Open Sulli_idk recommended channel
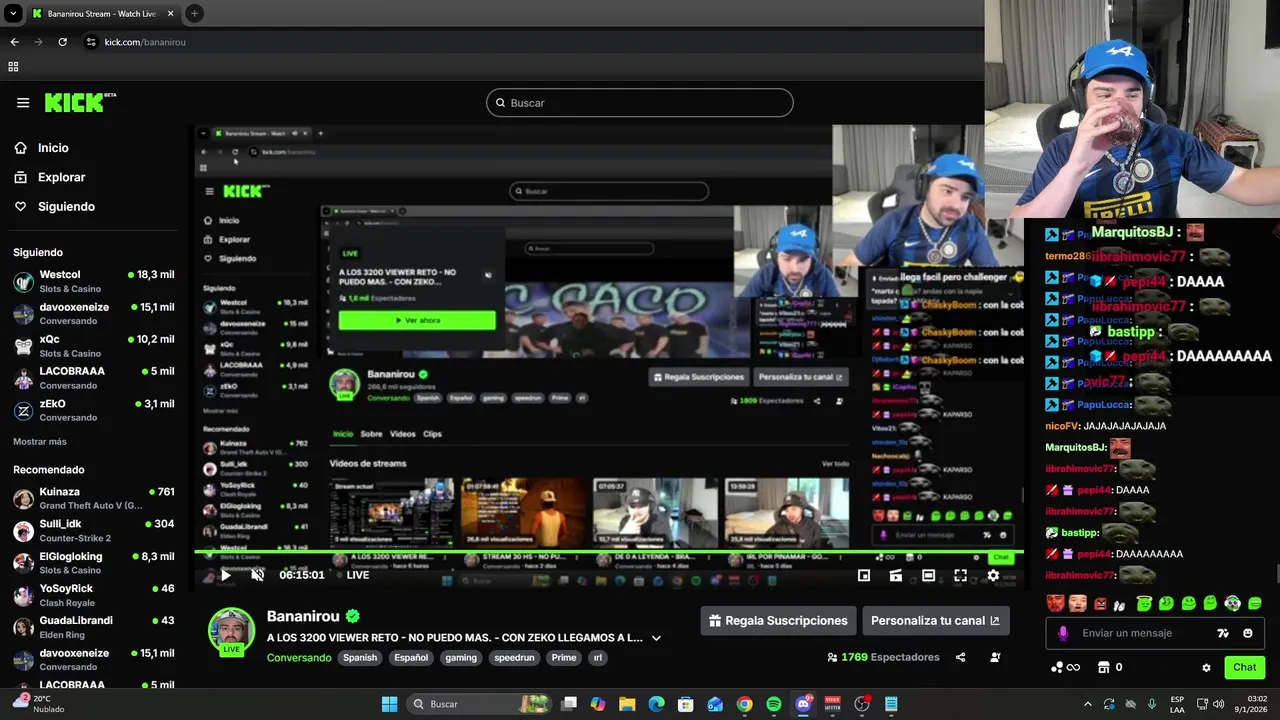The image size is (1280, 720). pyautogui.click(x=93, y=530)
